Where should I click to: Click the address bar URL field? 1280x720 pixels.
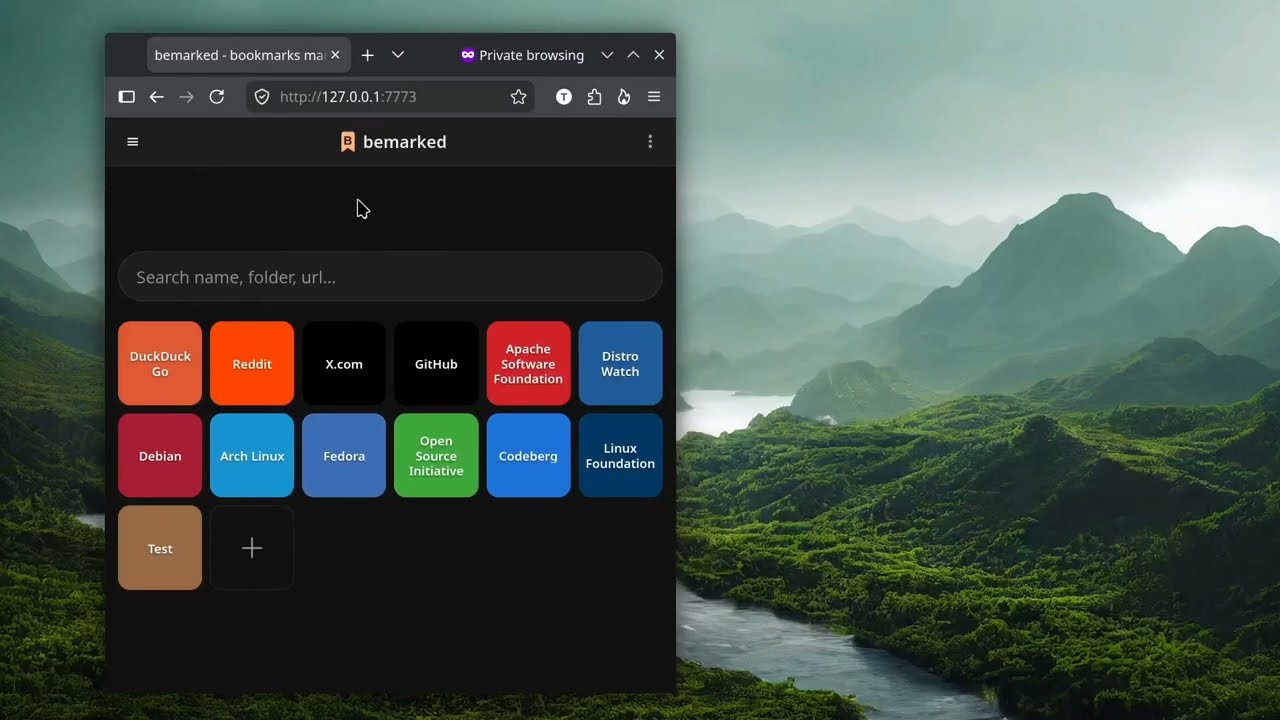[x=390, y=97]
